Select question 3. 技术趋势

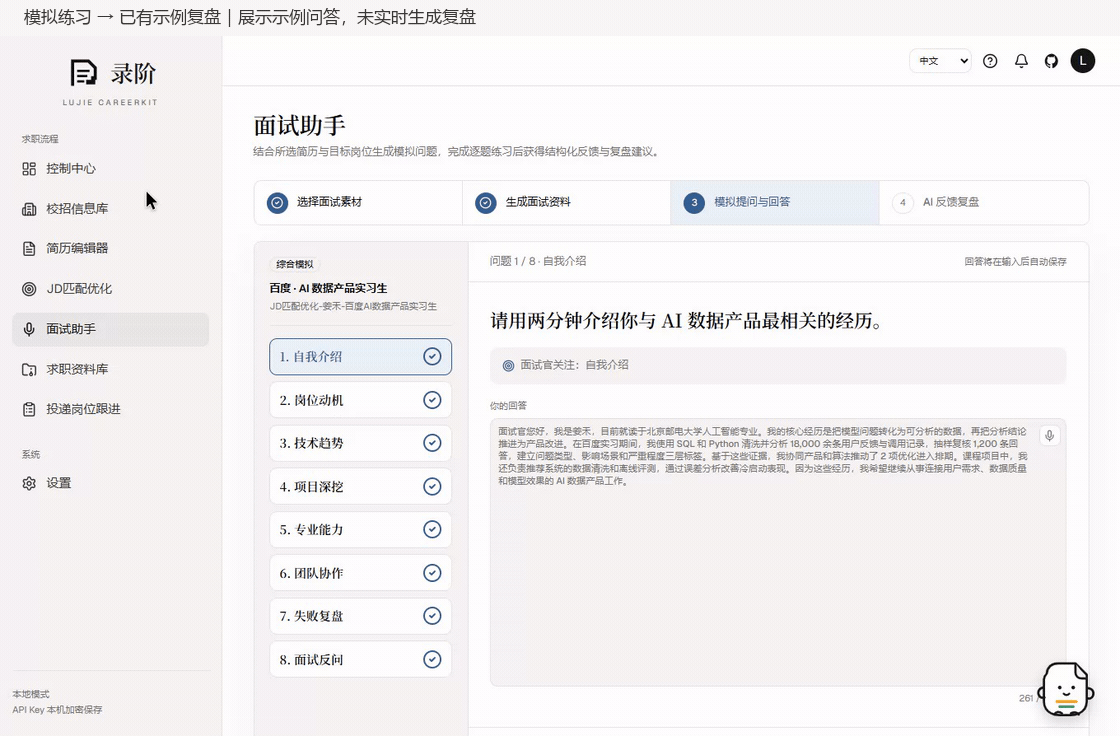(360, 443)
